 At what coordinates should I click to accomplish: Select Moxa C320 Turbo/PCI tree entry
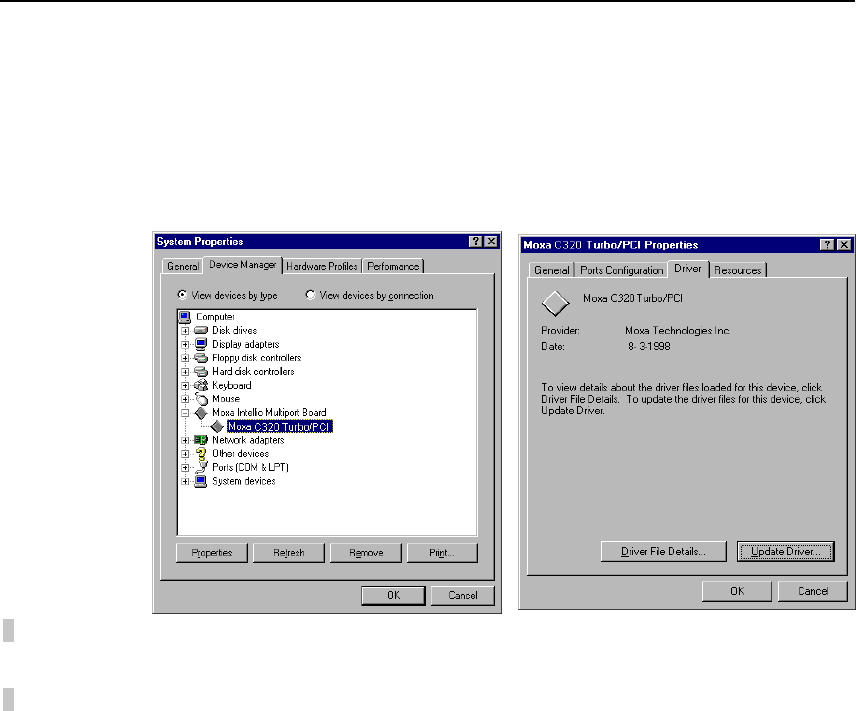[x=280, y=426]
